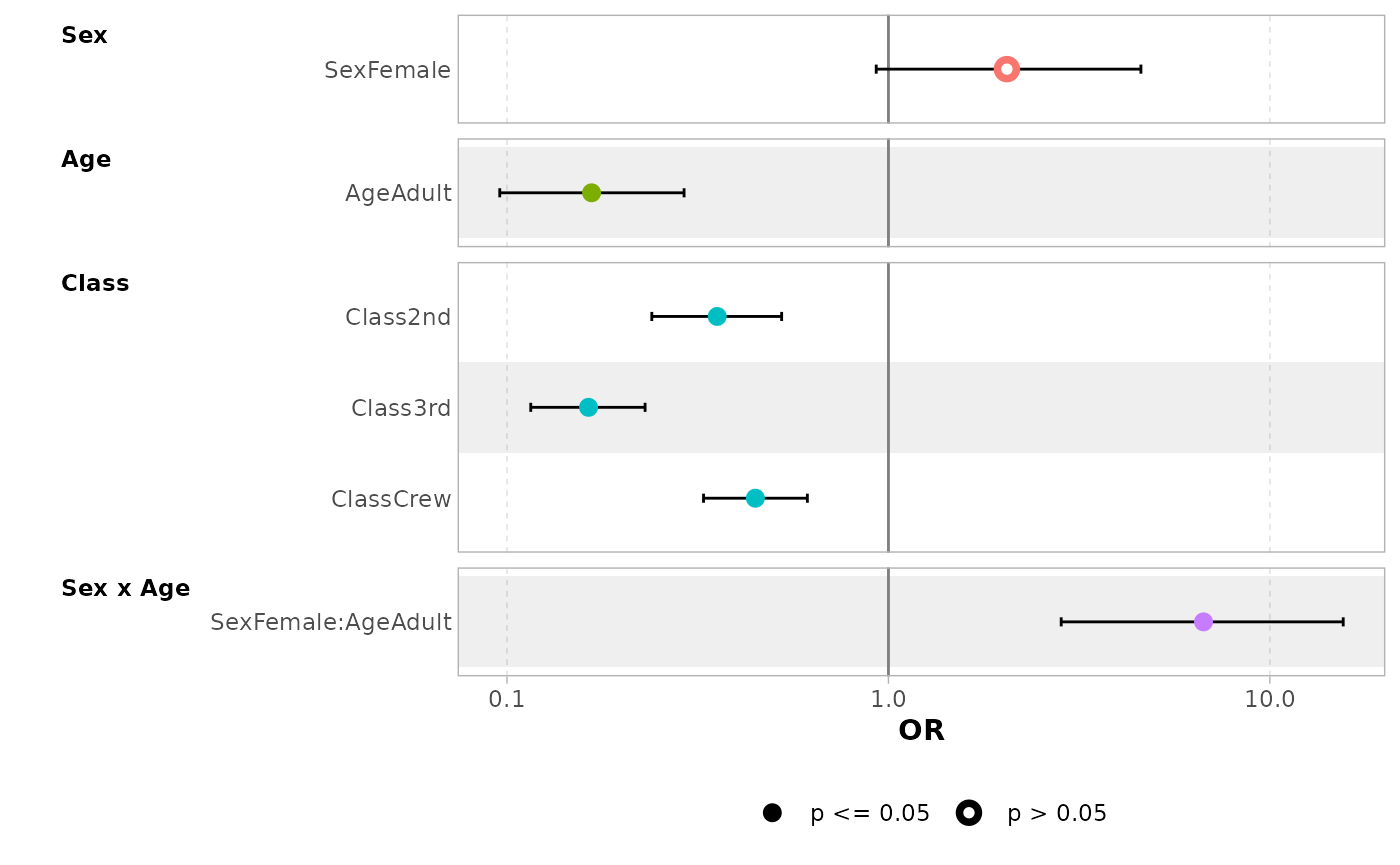
Task: Click the green AgeAdult odds ratio point
Action: point(591,193)
